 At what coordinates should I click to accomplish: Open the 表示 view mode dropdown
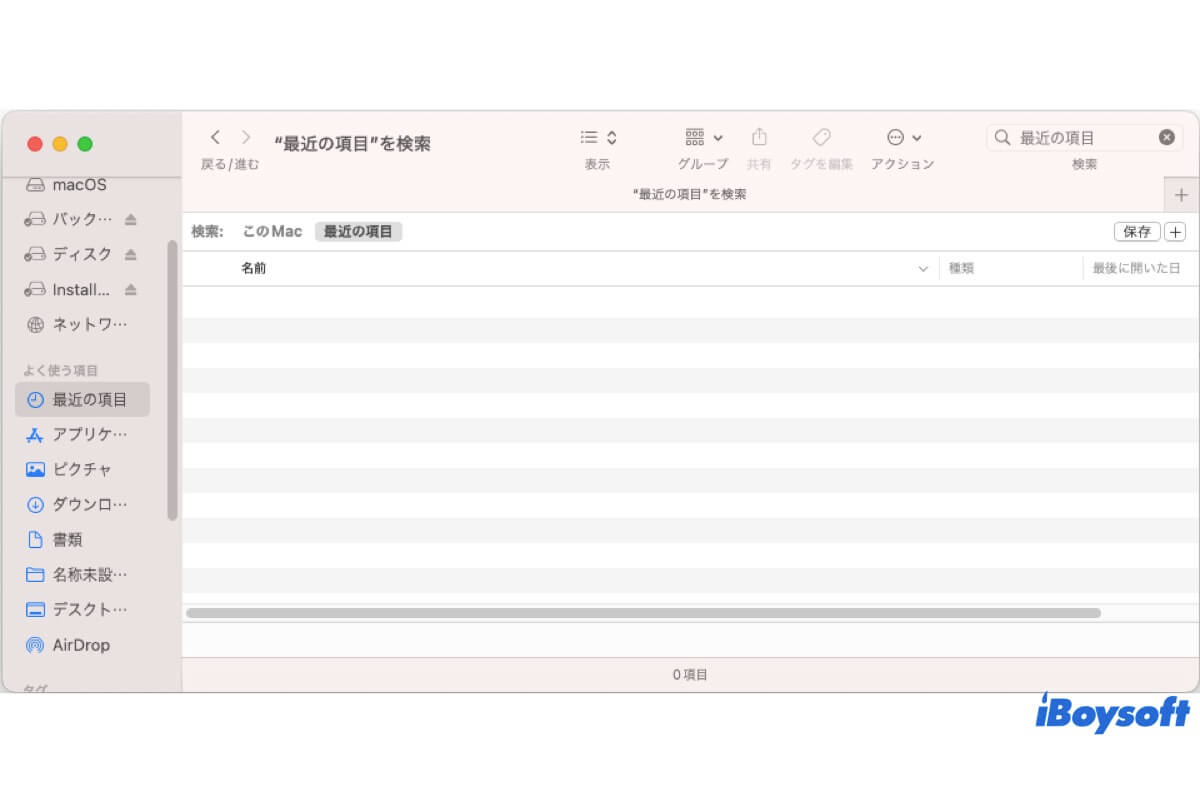(598, 138)
